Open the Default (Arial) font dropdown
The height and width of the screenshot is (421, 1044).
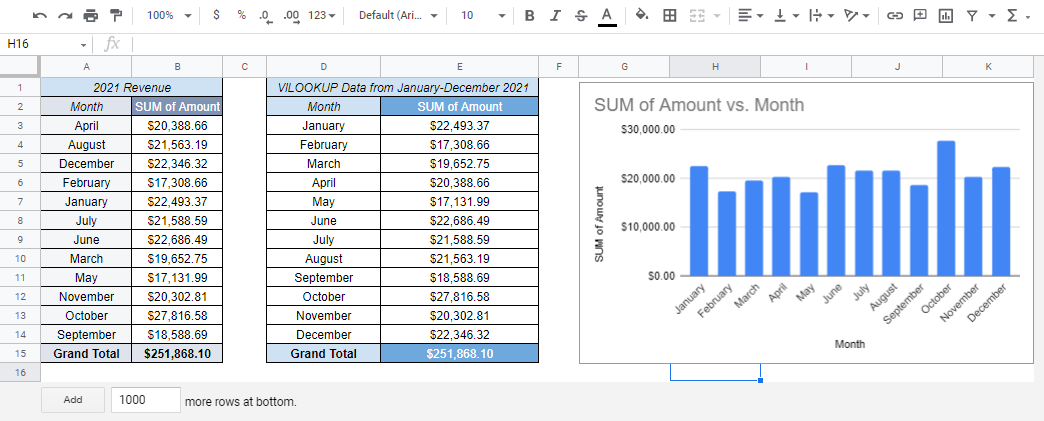(x=396, y=16)
